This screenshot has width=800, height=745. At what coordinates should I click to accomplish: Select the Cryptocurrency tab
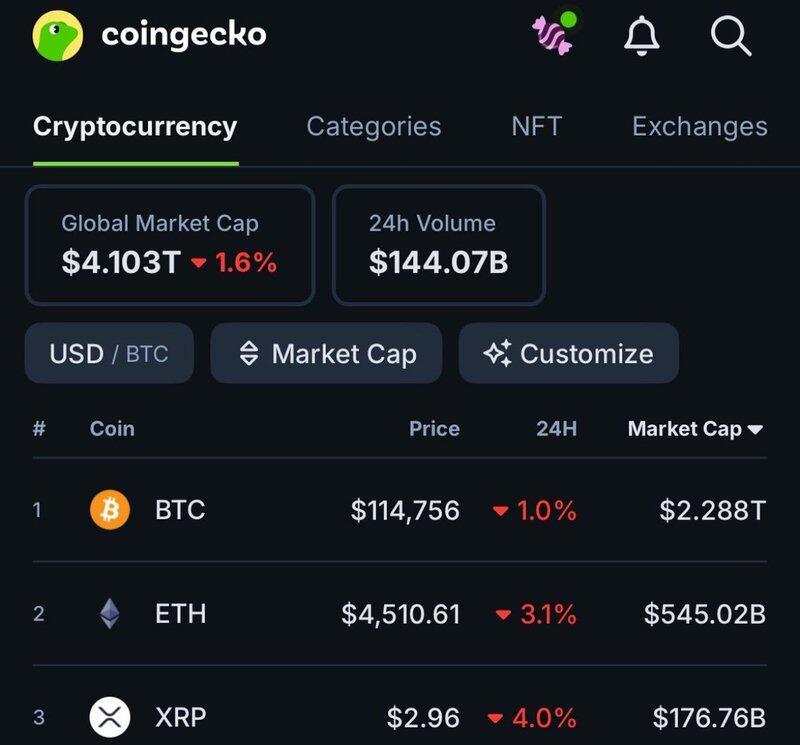135,127
